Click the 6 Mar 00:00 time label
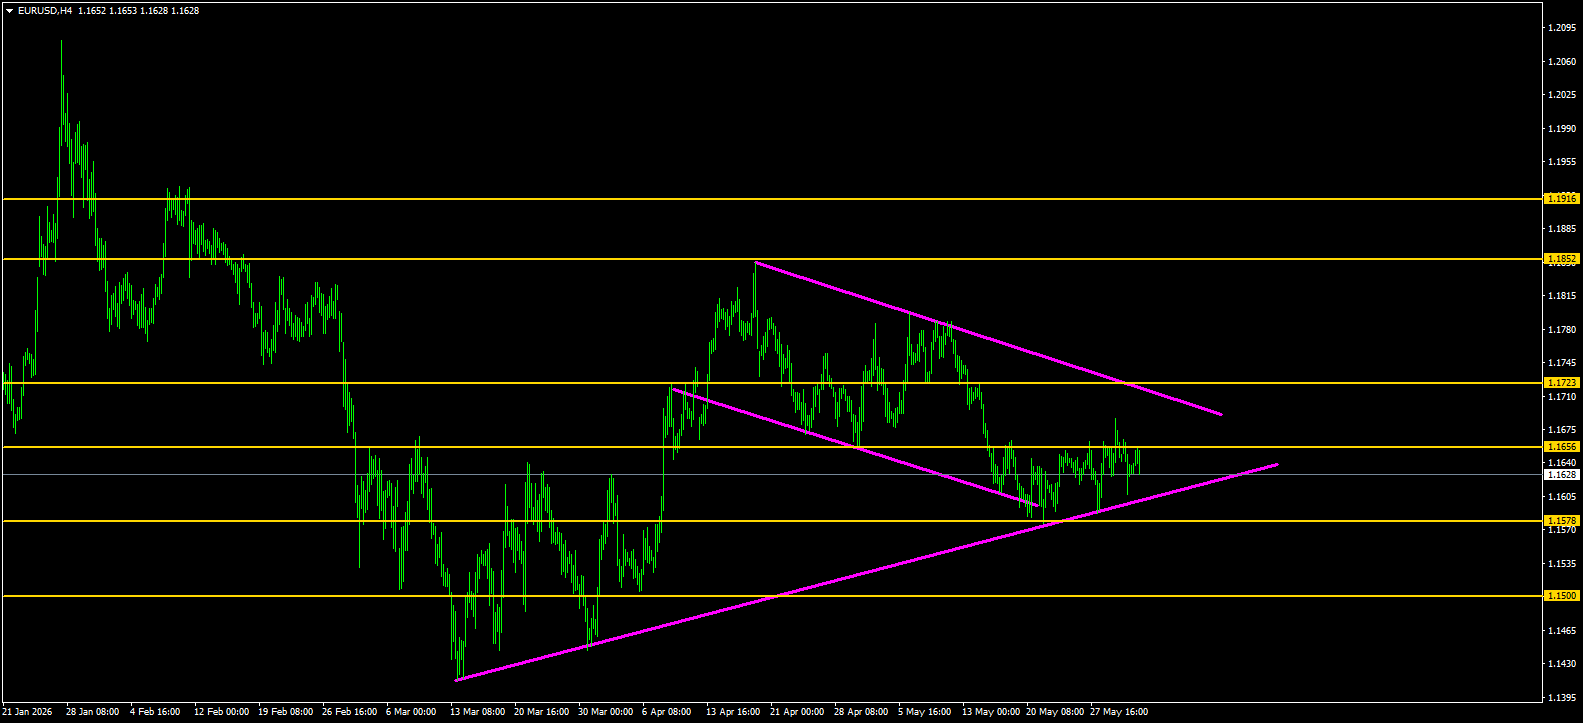This screenshot has height=723, width=1583. click(411, 712)
